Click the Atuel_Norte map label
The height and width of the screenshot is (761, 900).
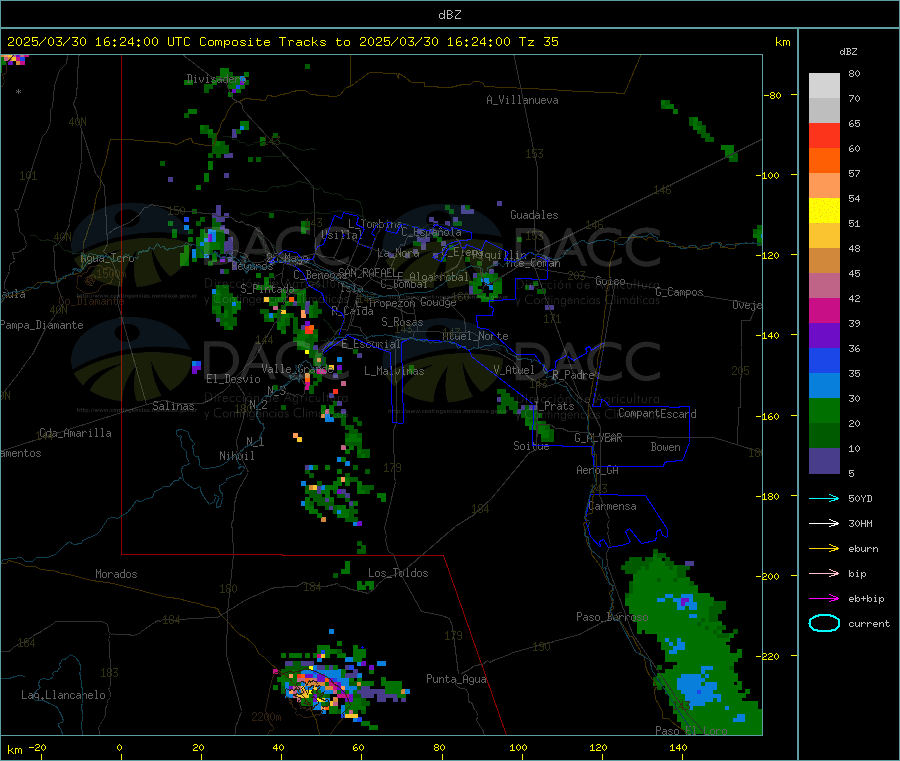(x=475, y=336)
